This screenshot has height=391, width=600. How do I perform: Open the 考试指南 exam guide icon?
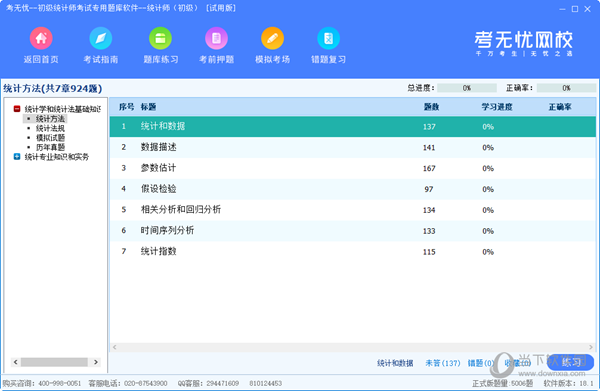coord(101,38)
